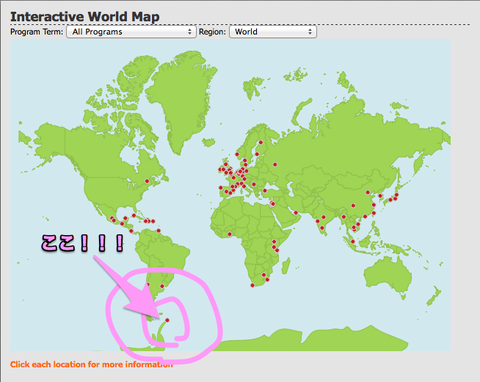Select the red marker in southern India
The width and height of the screenshot is (480, 382).
click(322, 228)
